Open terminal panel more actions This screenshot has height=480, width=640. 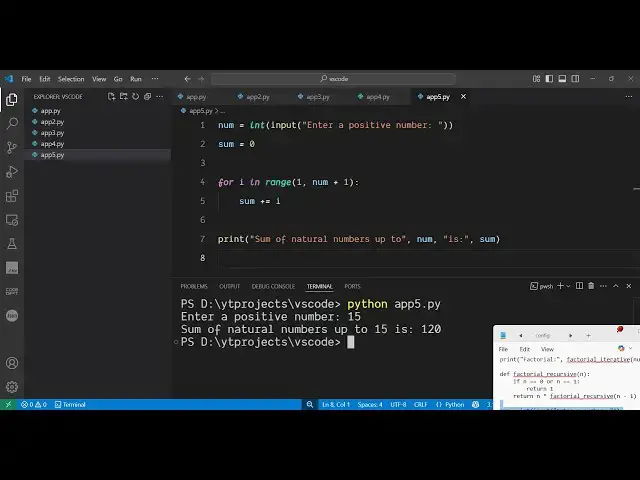point(603,286)
